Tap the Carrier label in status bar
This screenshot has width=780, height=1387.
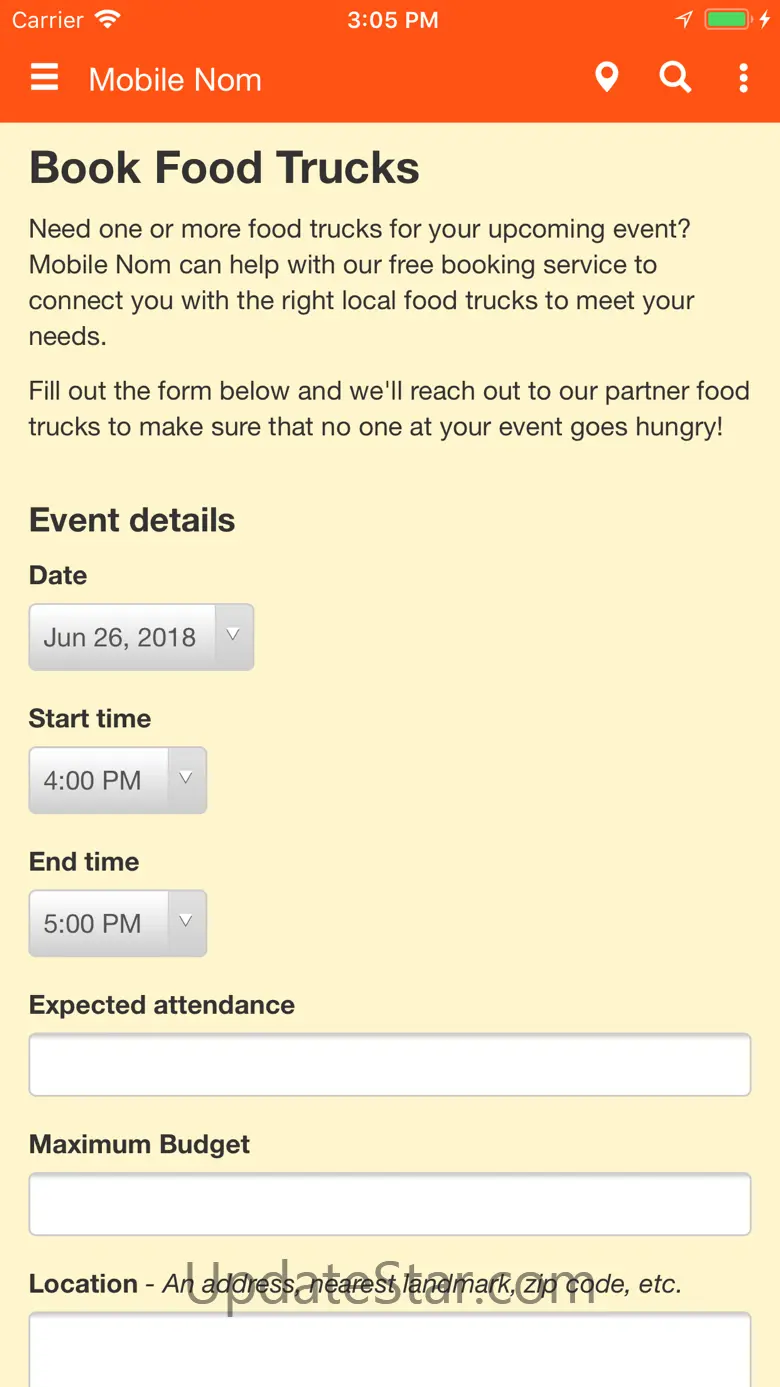[48, 20]
